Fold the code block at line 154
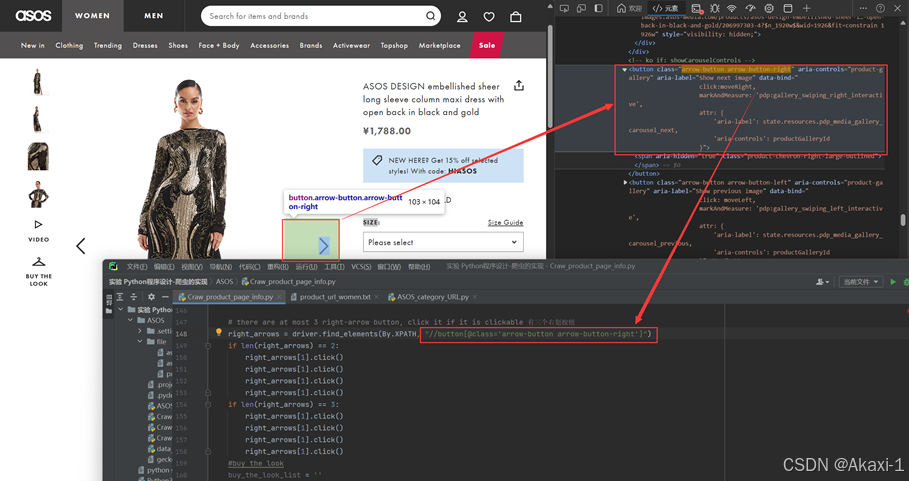 (x=208, y=405)
